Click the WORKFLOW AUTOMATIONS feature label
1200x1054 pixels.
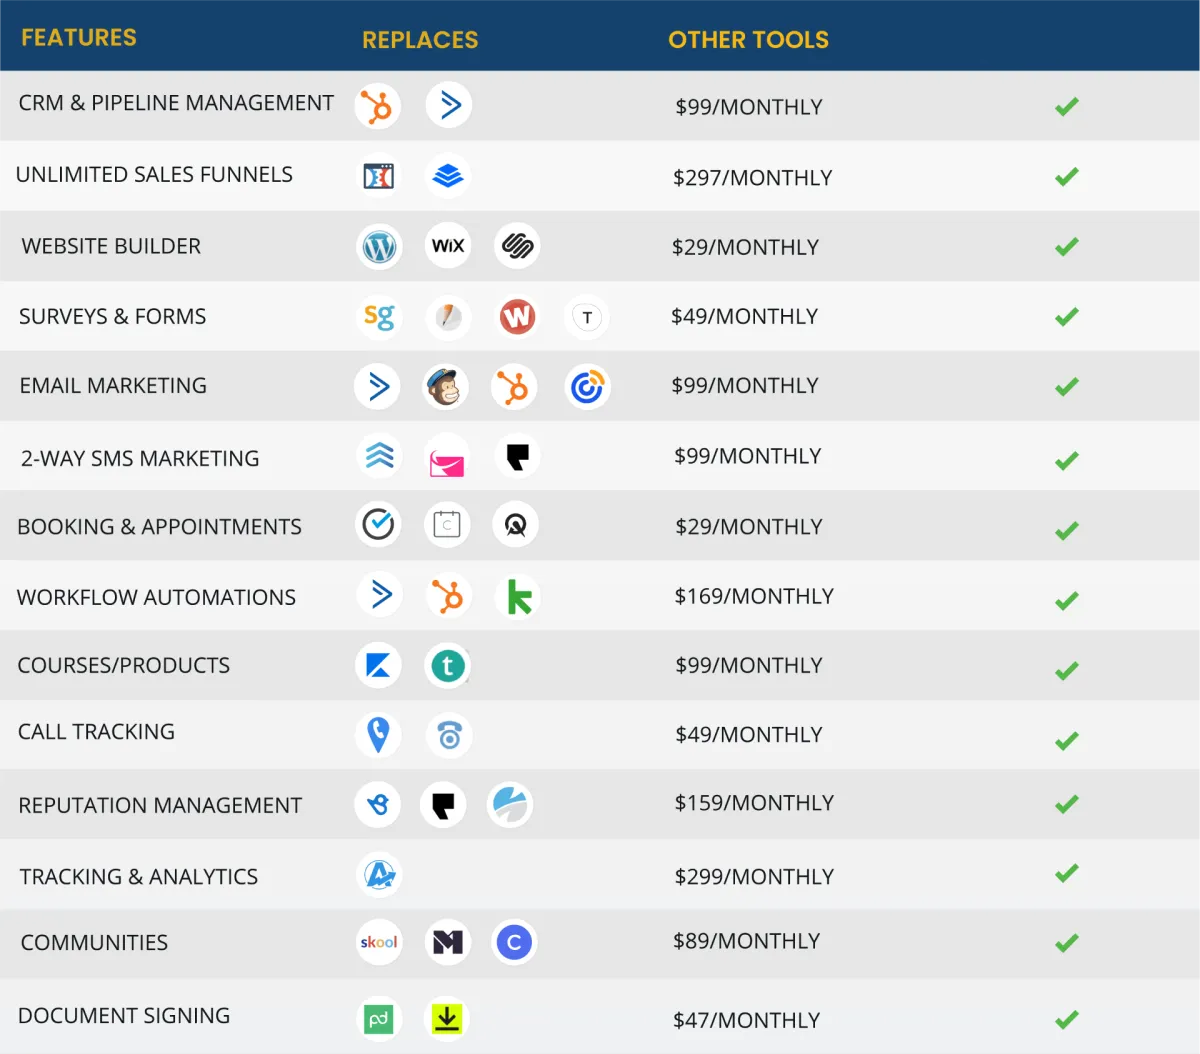coord(156,597)
